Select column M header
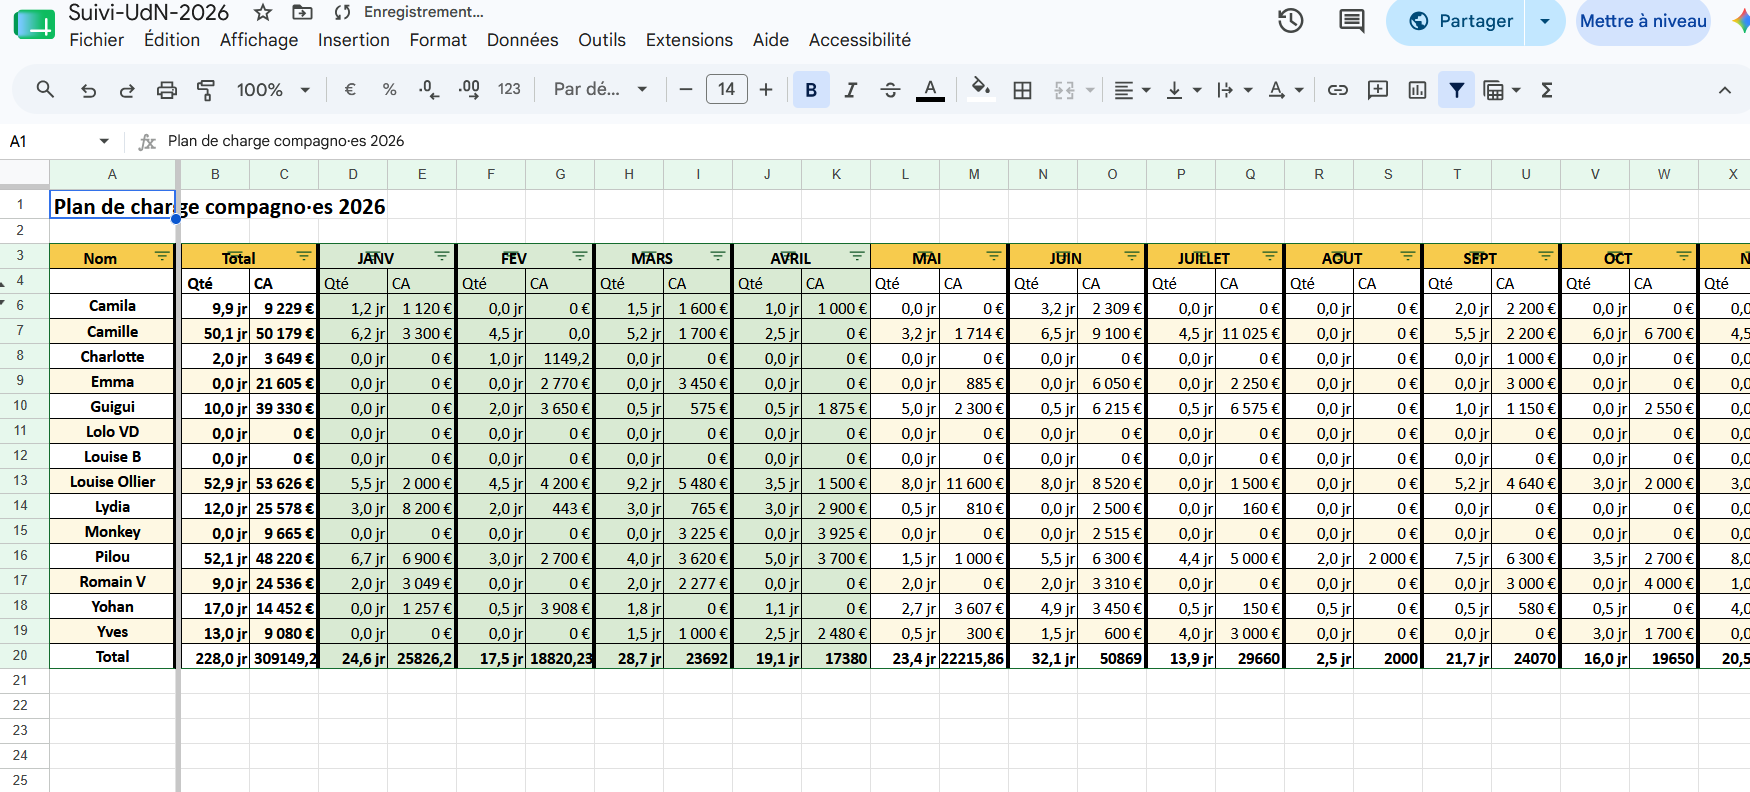 click(974, 174)
